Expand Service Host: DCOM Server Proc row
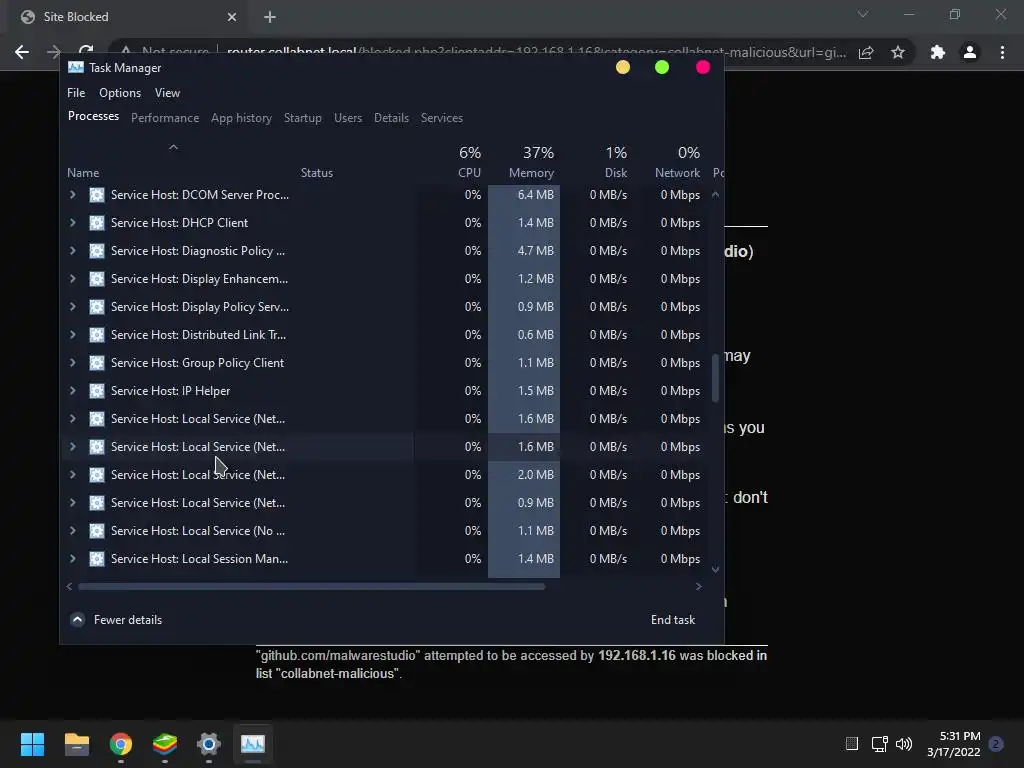 72,195
